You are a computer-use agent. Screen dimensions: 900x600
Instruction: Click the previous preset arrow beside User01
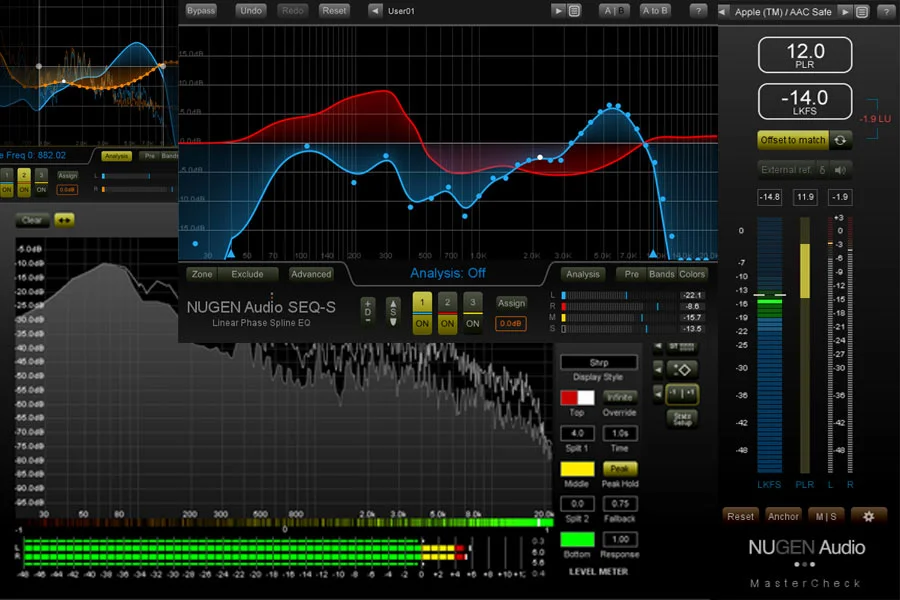[x=375, y=11]
